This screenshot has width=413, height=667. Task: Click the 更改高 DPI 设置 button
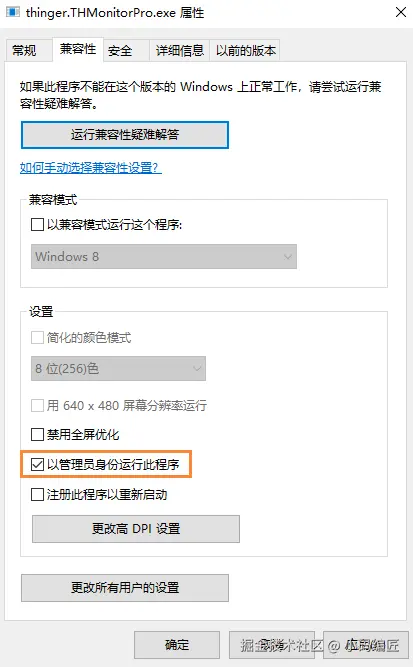(136, 529)
